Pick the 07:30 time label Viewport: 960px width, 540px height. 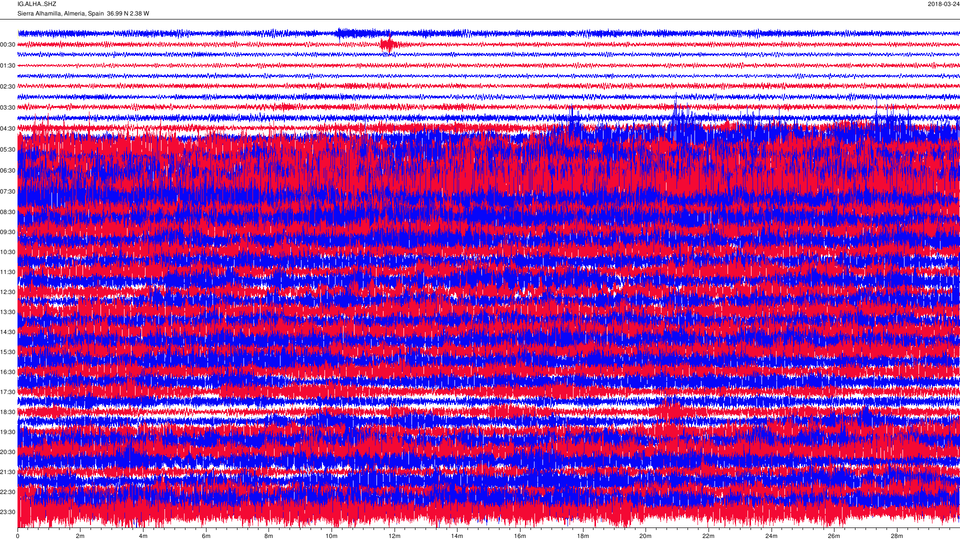tap(8, 192)
